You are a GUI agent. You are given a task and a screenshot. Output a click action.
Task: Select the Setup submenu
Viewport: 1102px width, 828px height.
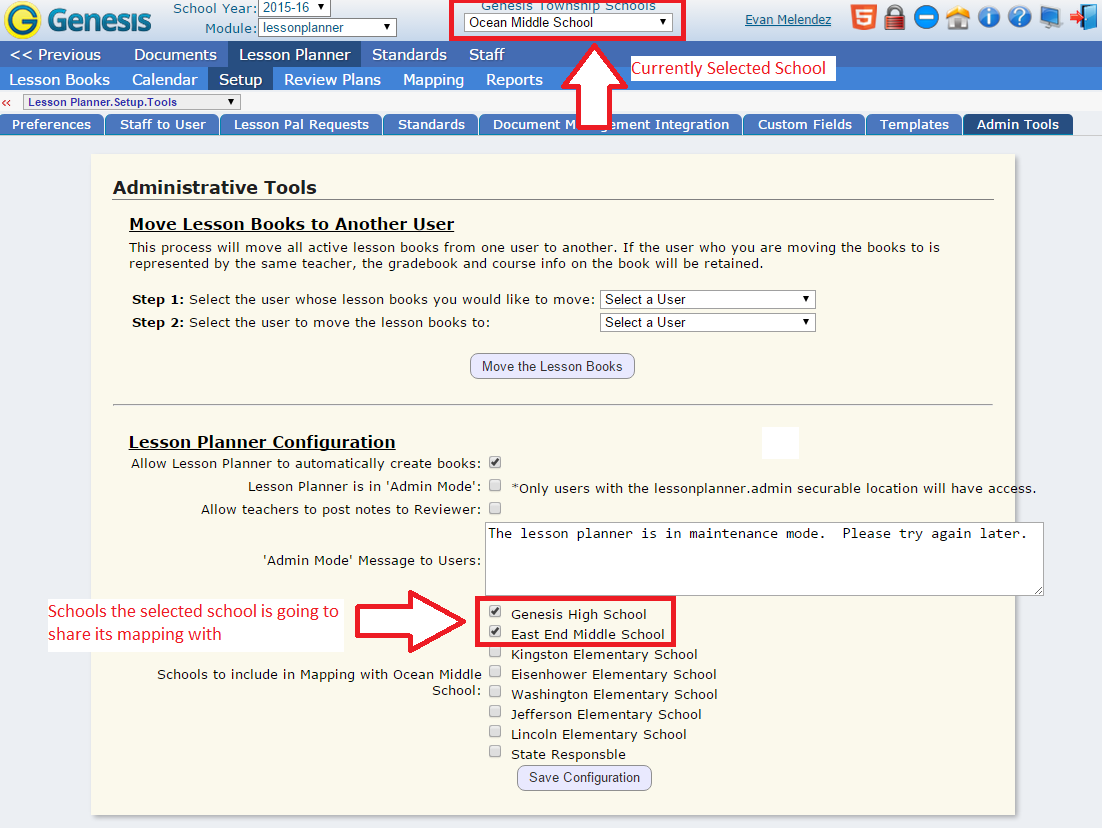click(x=240, y=79)
